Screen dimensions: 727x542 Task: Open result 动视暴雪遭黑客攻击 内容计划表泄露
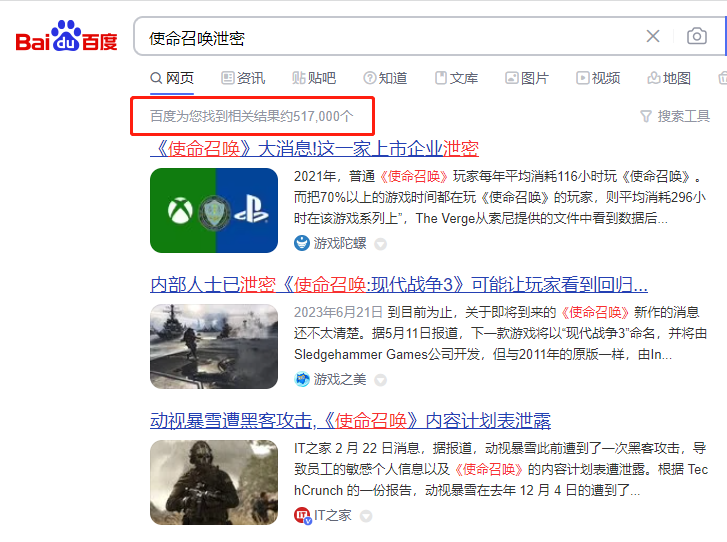pyautogui.click(x=351, y=421)
